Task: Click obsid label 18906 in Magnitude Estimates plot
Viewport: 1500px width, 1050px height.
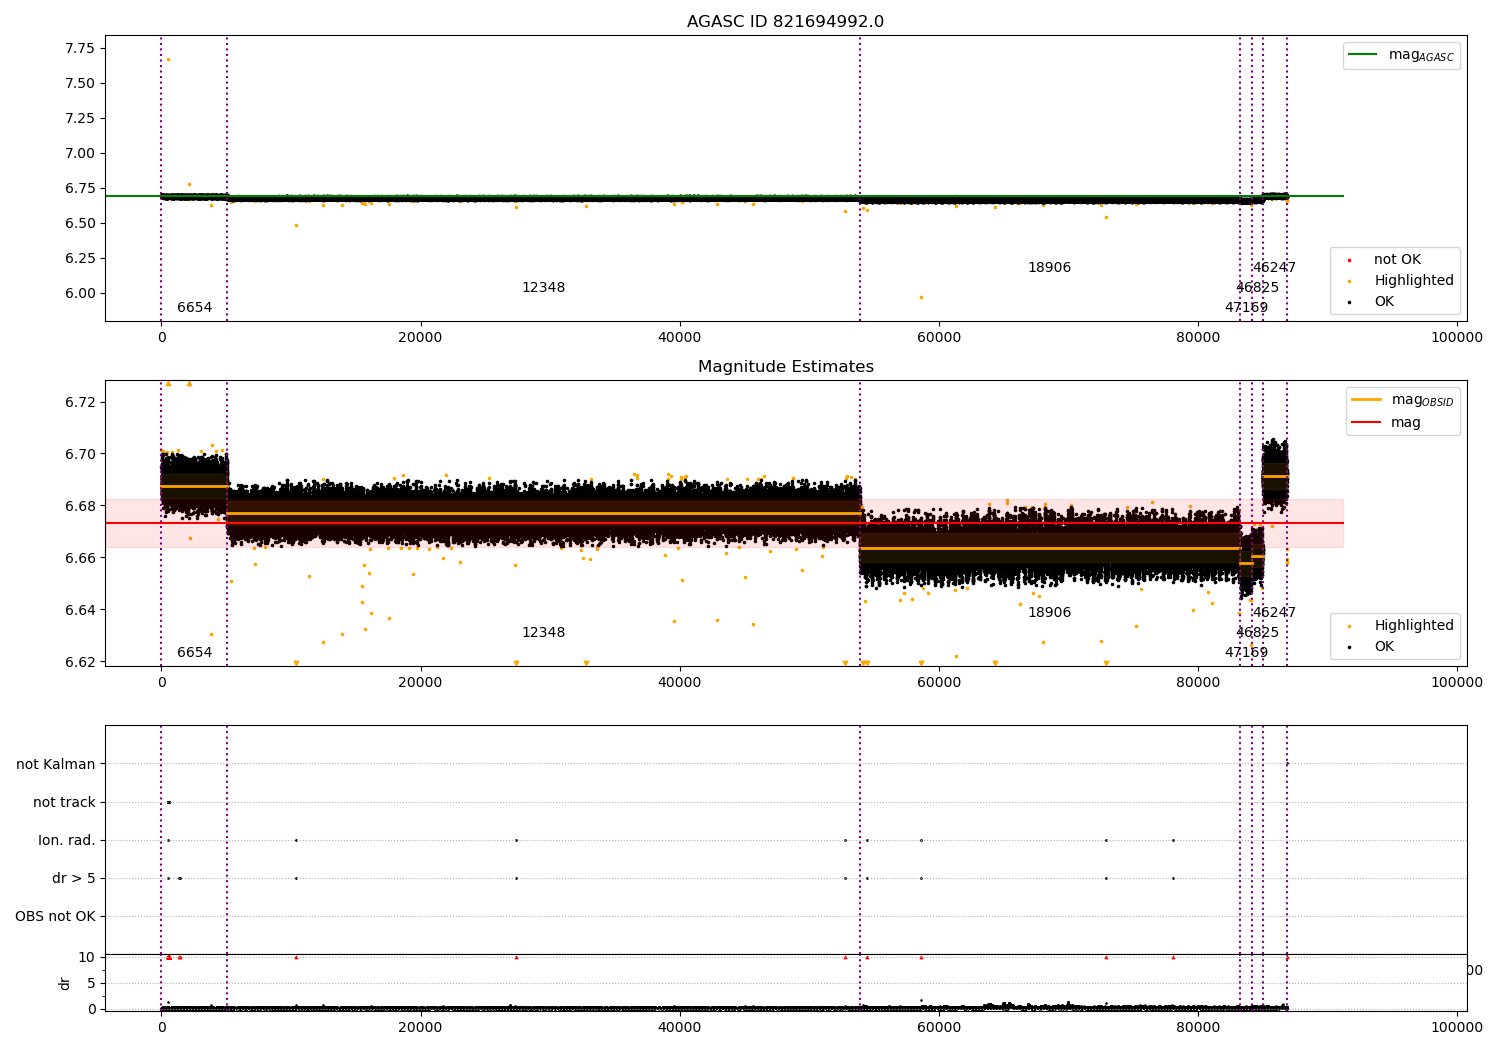Action: (1049, 613)
